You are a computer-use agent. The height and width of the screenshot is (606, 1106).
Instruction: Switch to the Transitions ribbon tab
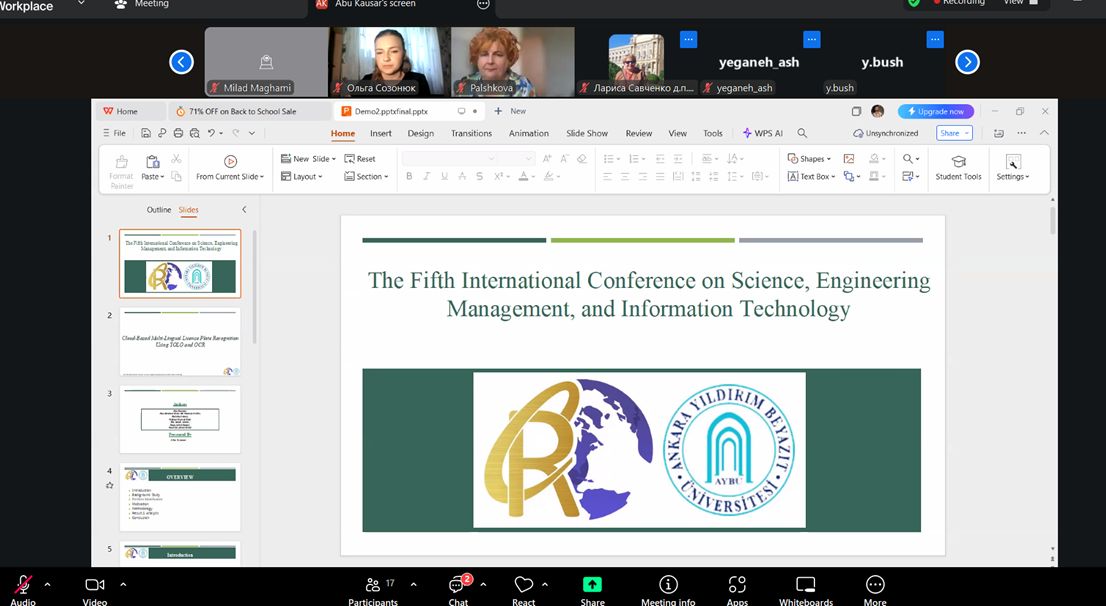click(471, 133)
